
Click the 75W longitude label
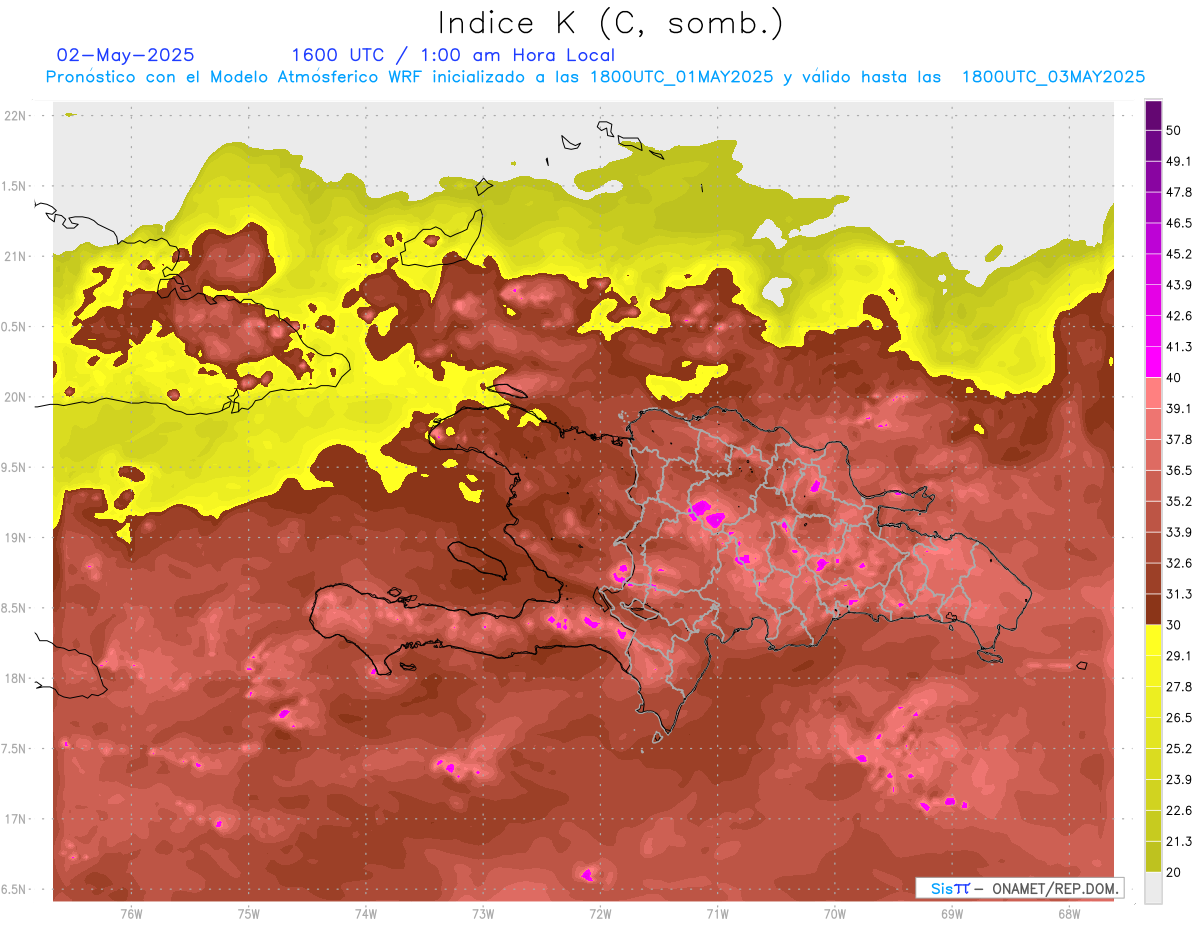(248, 914)
